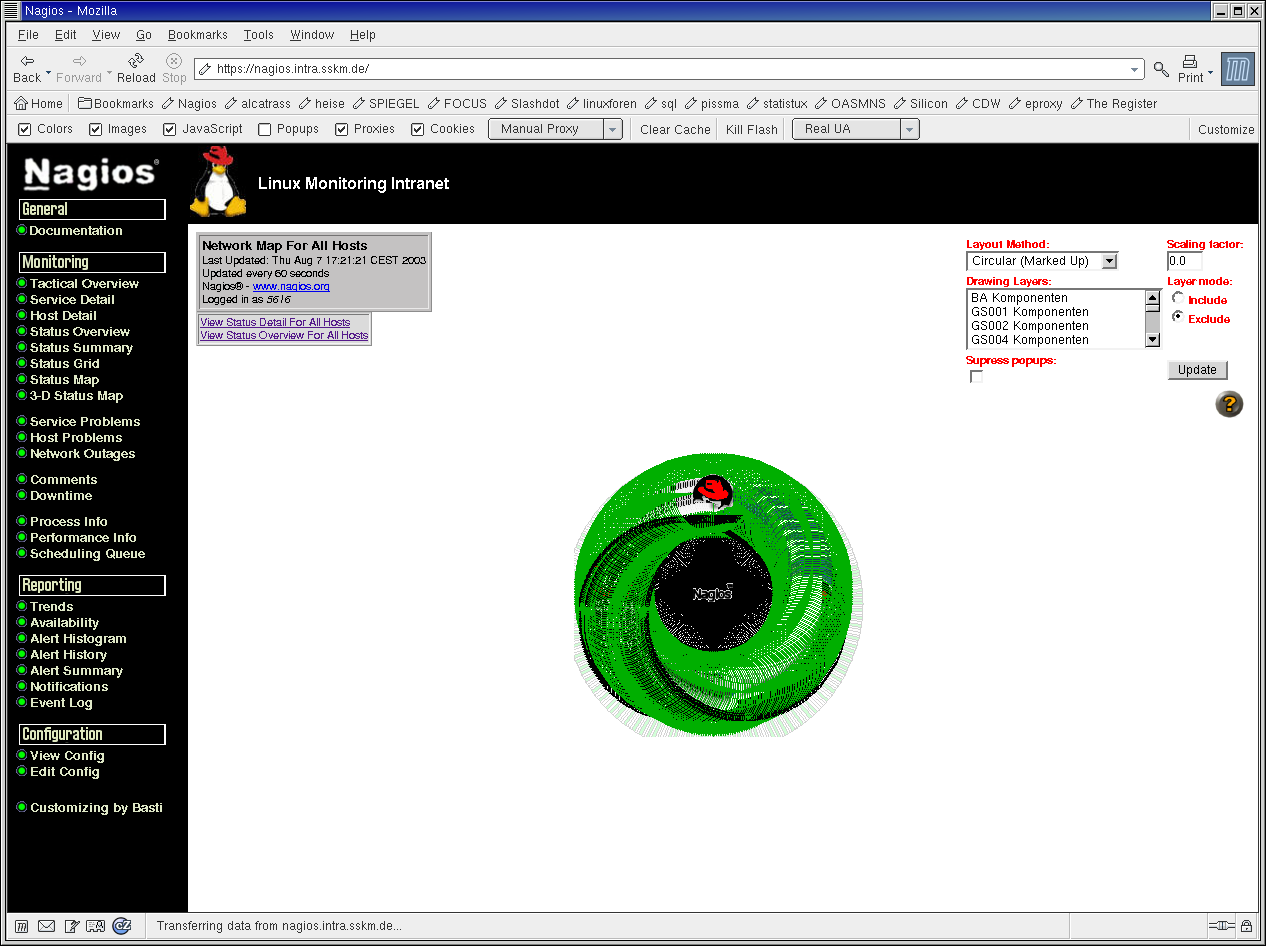Viewport: 1266px width, 946px height.
Task: Open View Status Overview For All Hosts
Action: 284,335
